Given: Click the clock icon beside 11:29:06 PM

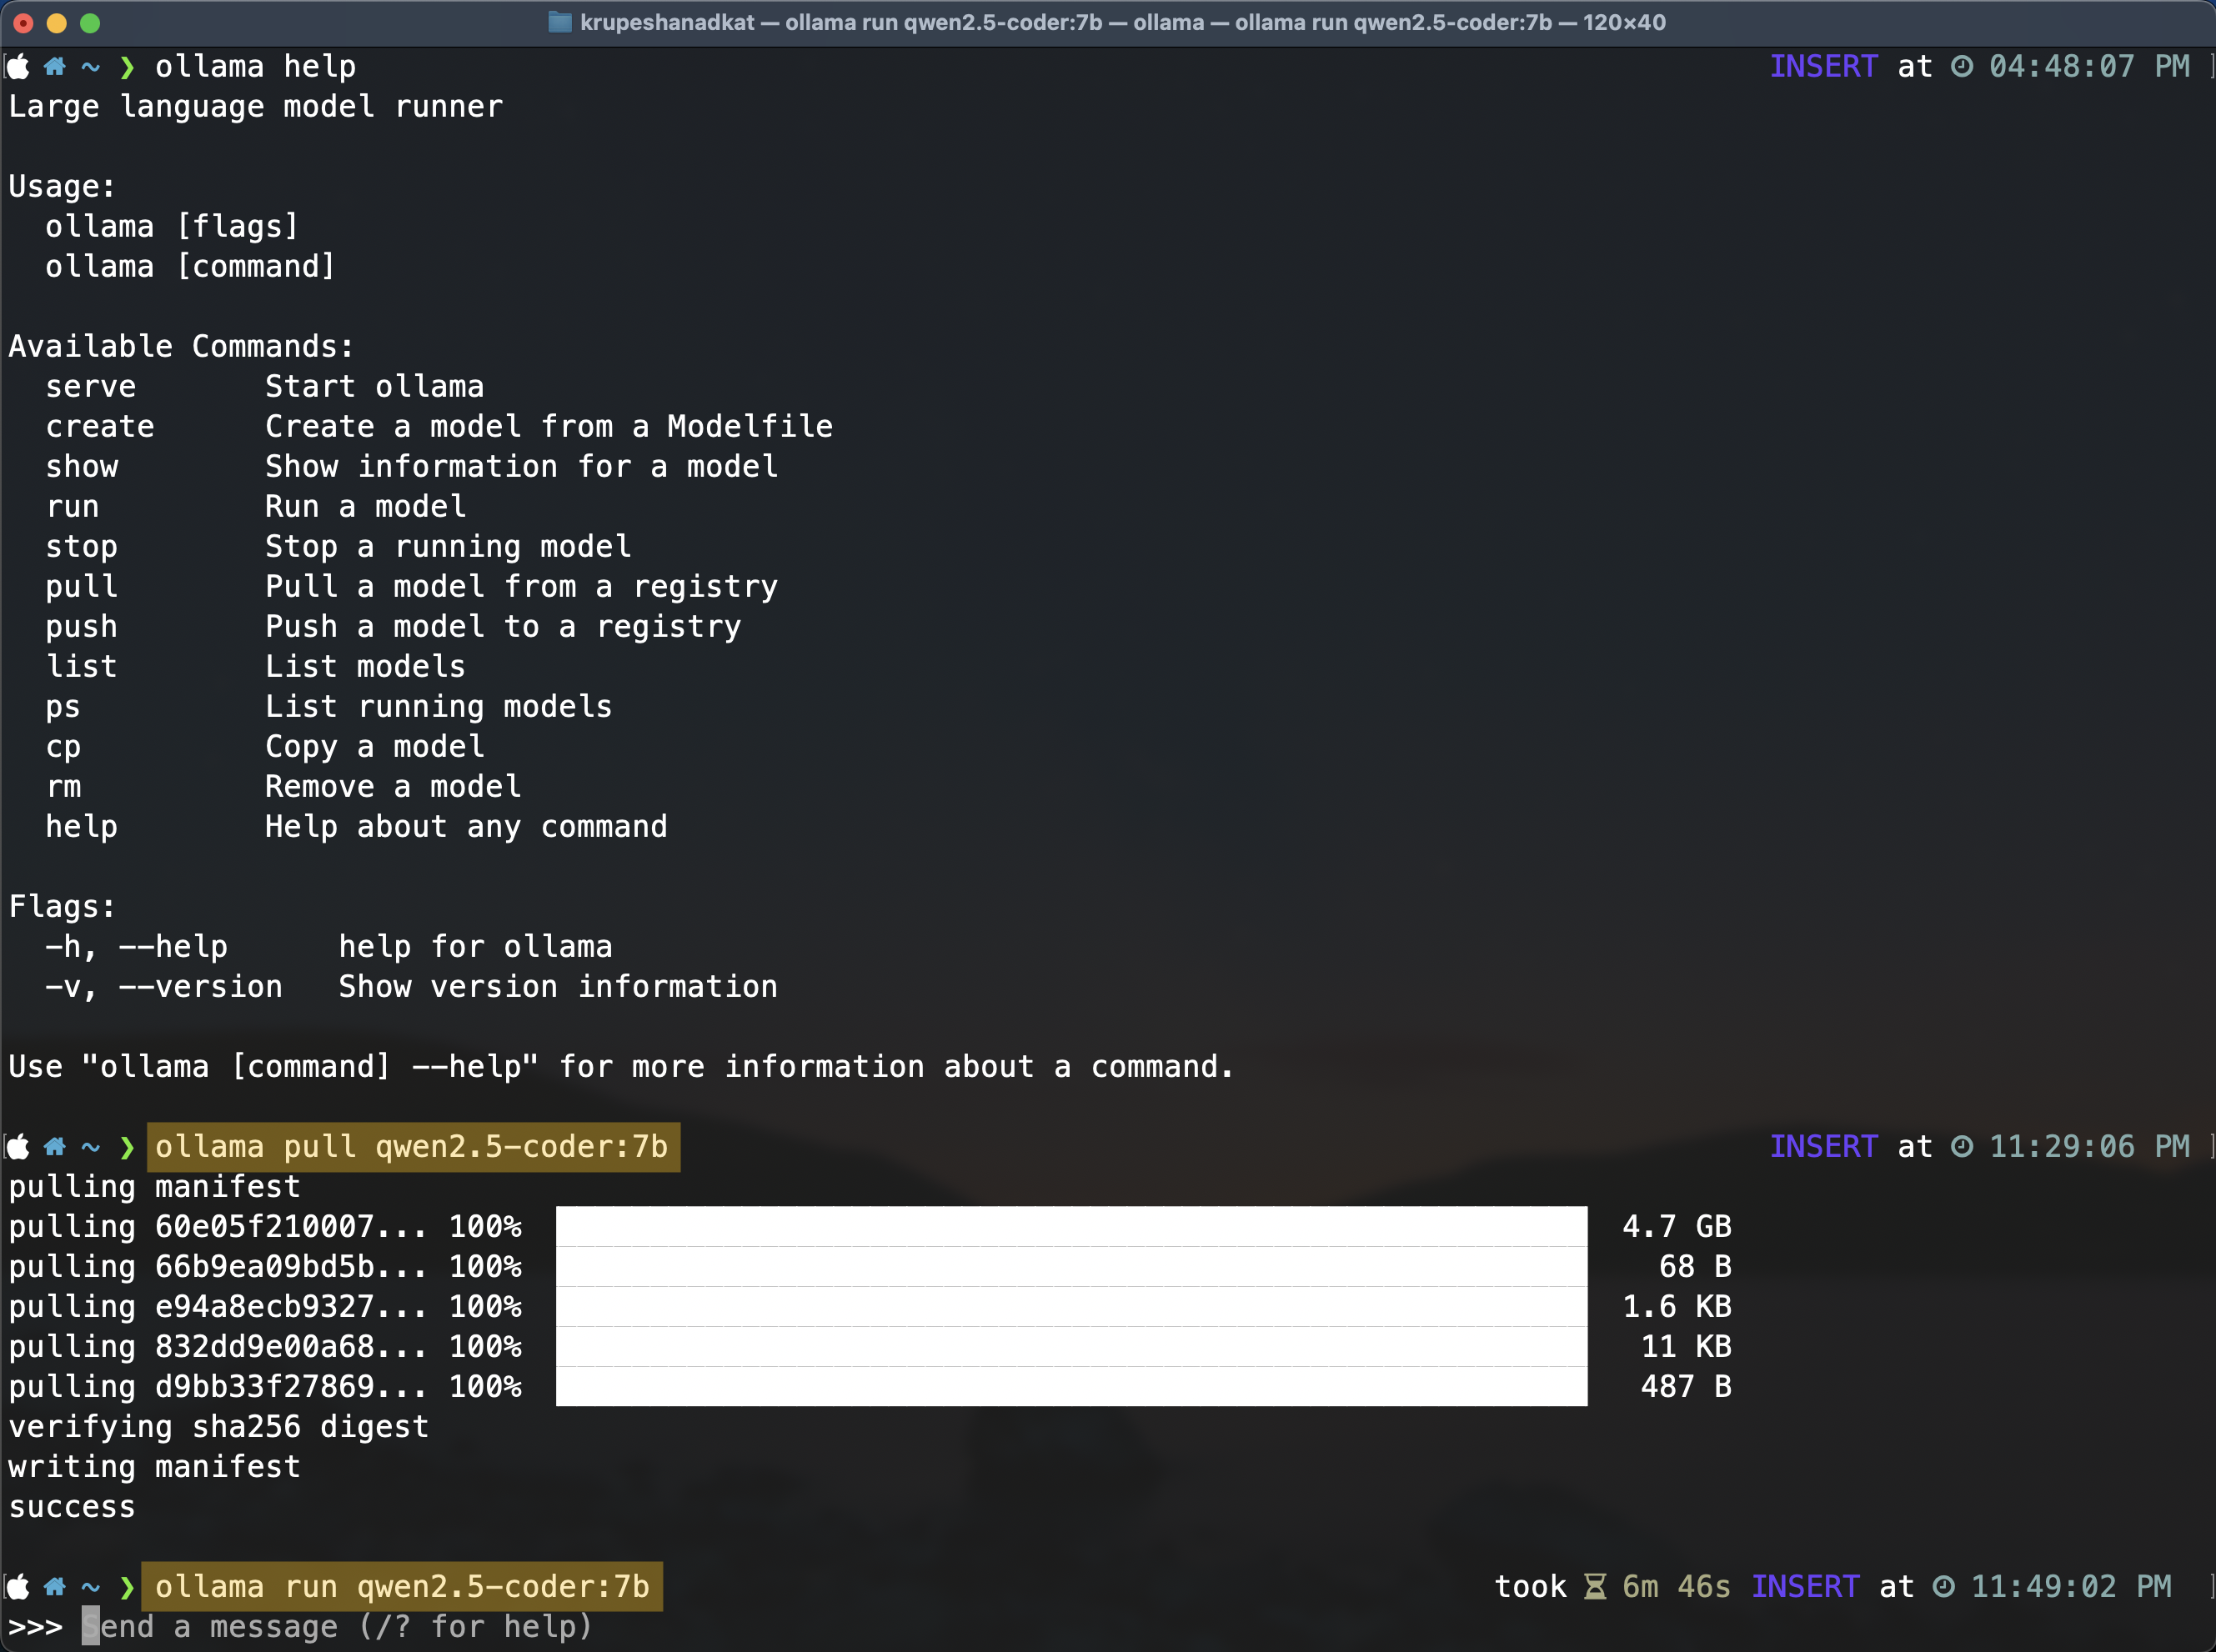Looking at the screenshot, I should (1962, 1147).
